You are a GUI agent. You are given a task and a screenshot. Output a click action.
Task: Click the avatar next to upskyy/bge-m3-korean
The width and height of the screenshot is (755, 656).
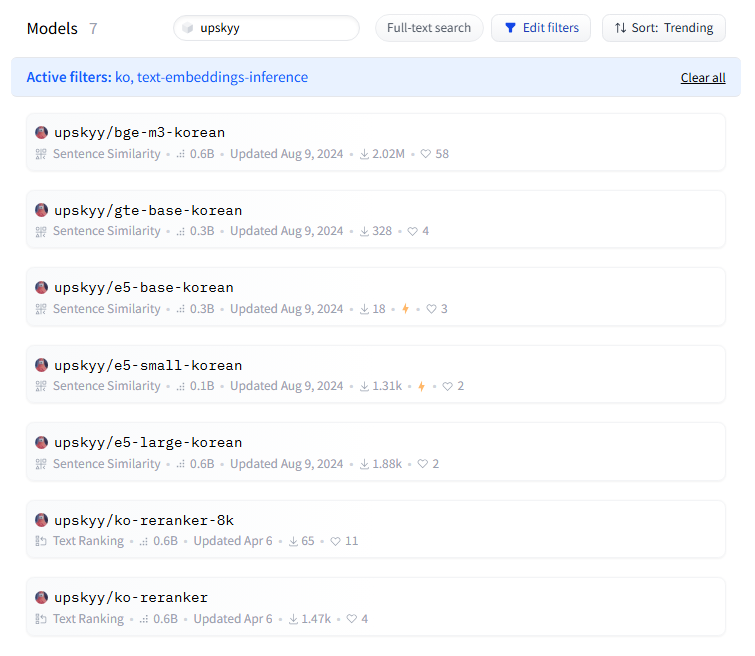pos(41,132)
